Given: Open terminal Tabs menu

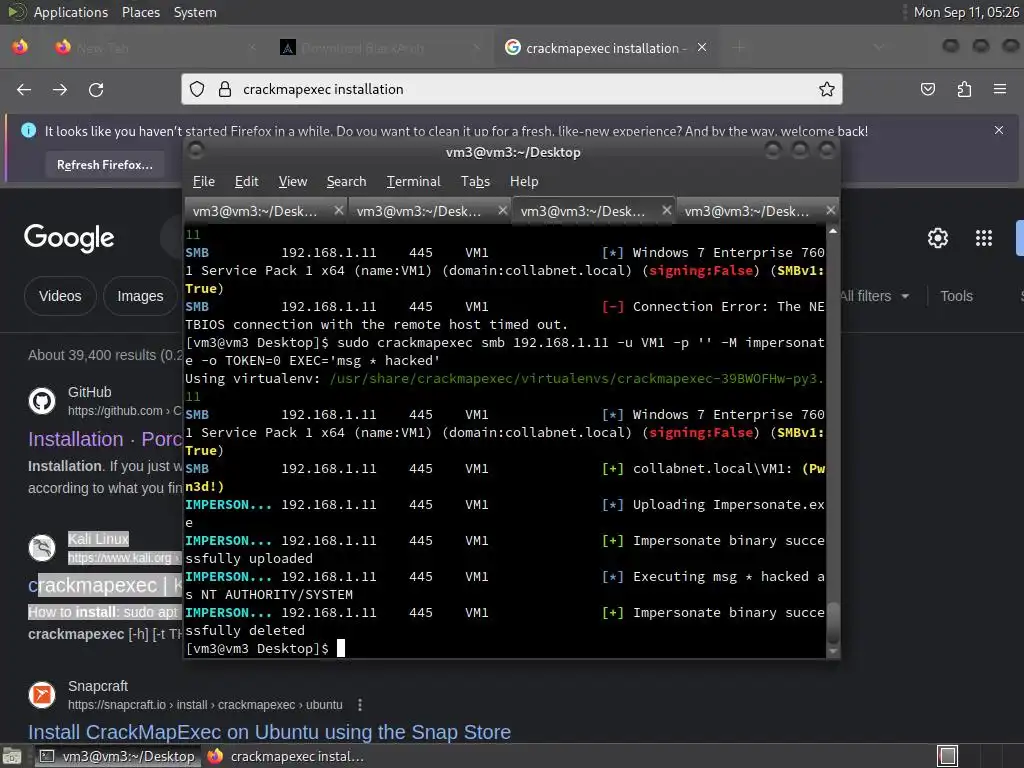Looking at the screenshot, I should point(475,182).
